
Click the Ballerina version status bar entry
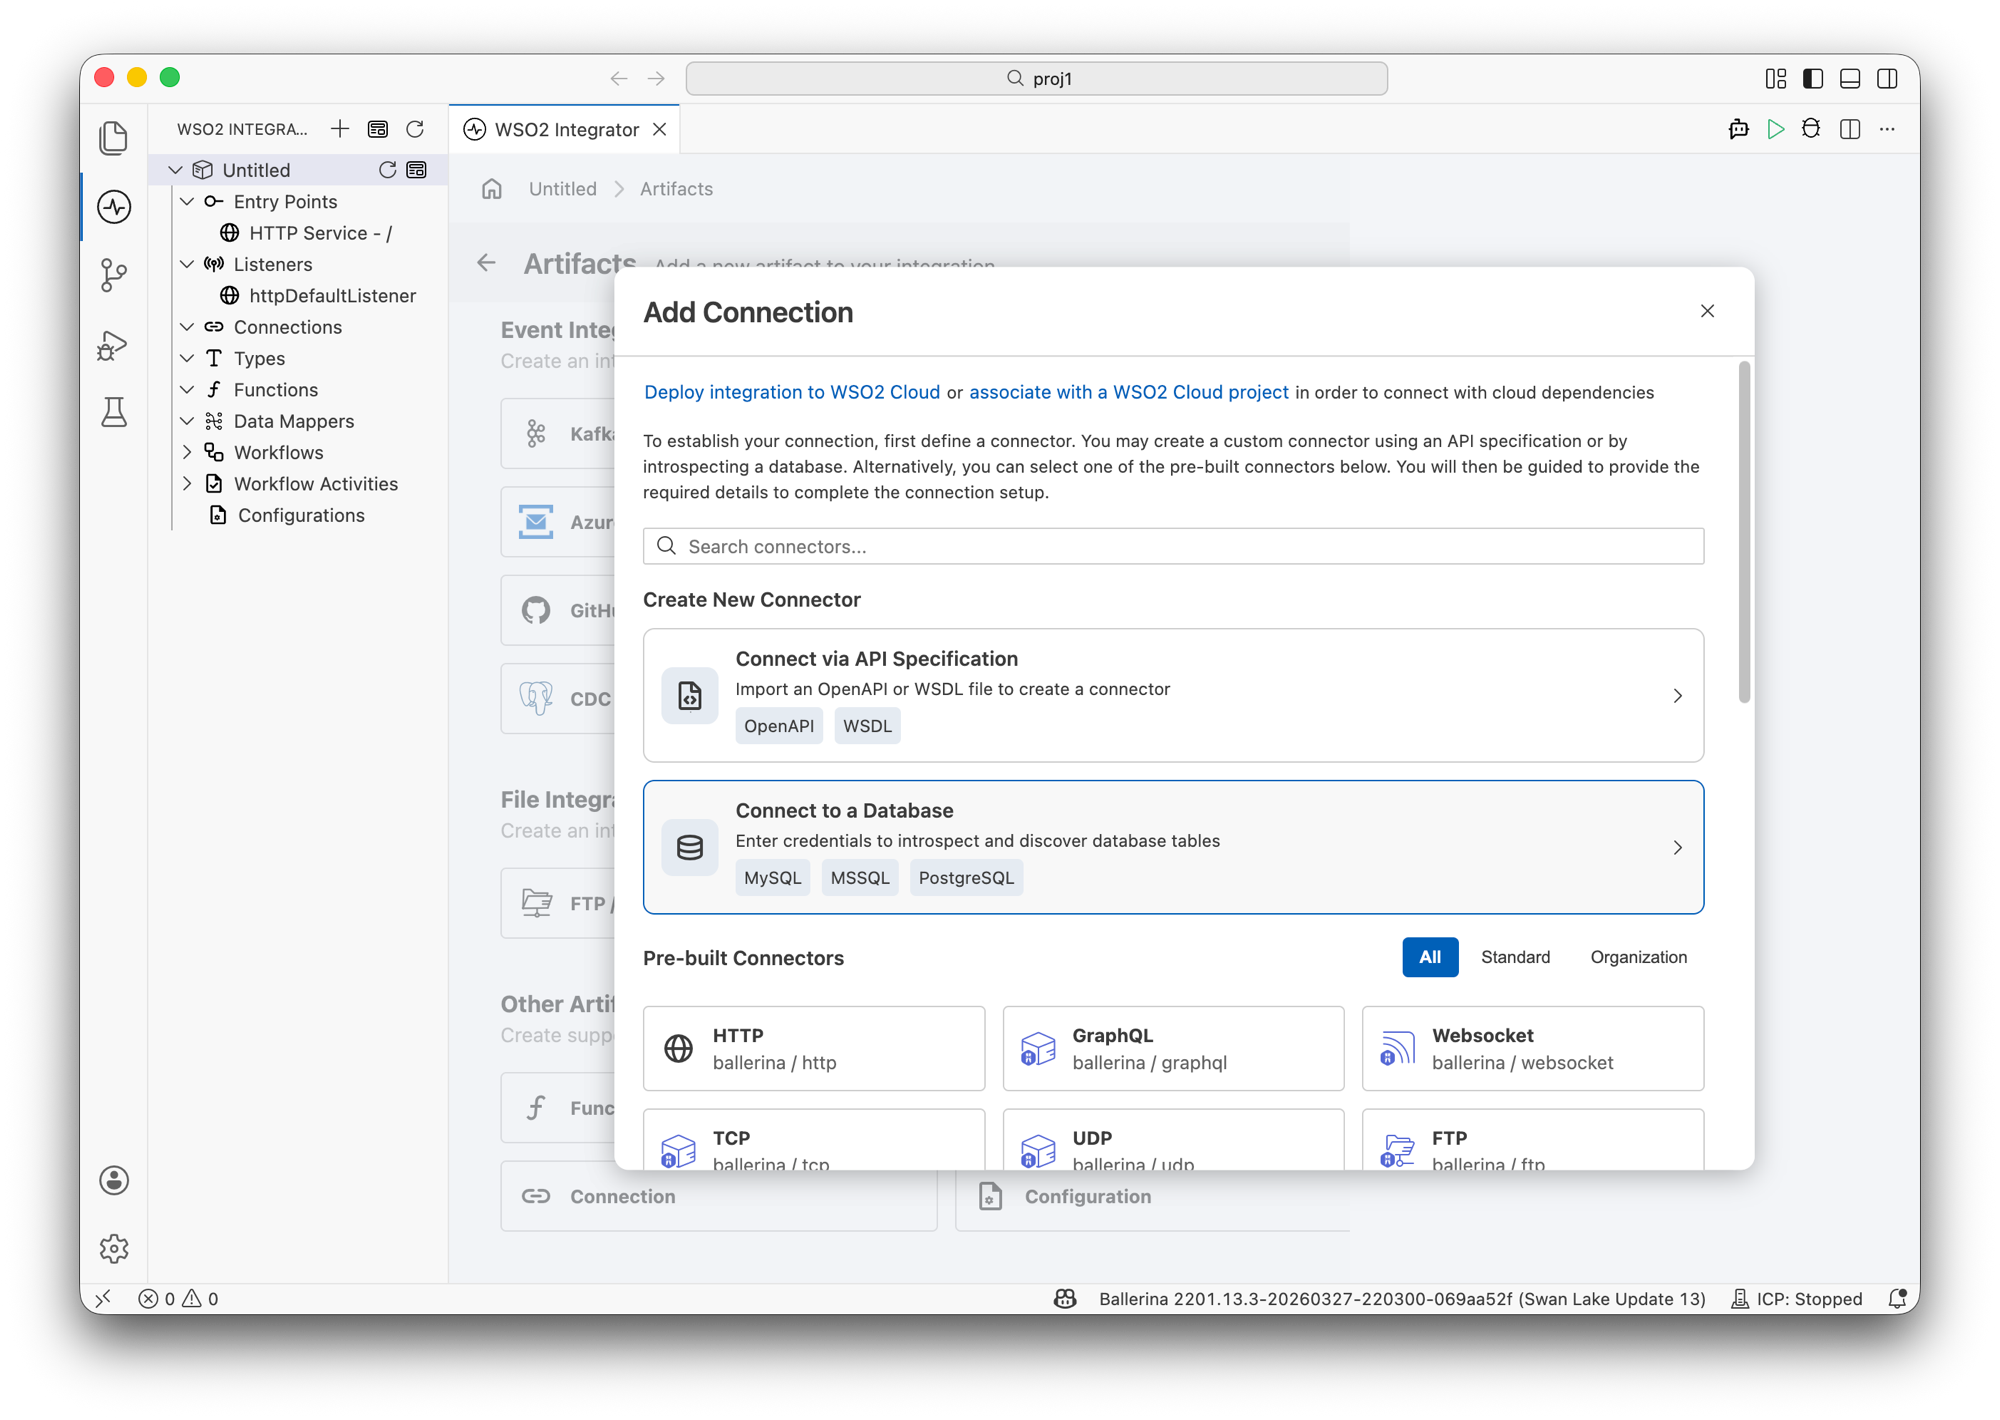[x=1402, y=1298]
